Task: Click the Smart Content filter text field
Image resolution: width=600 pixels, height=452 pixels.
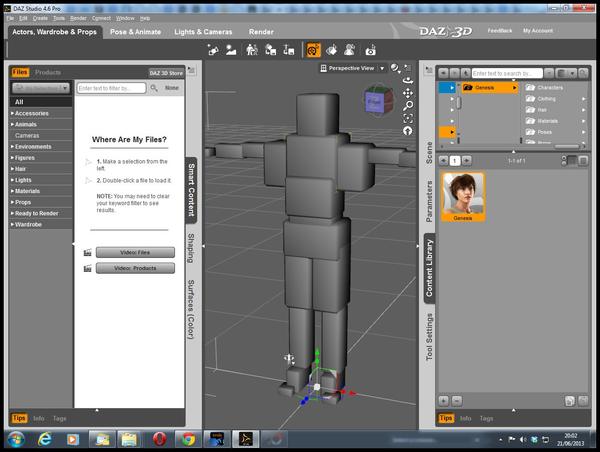Action: coord(111,88)
